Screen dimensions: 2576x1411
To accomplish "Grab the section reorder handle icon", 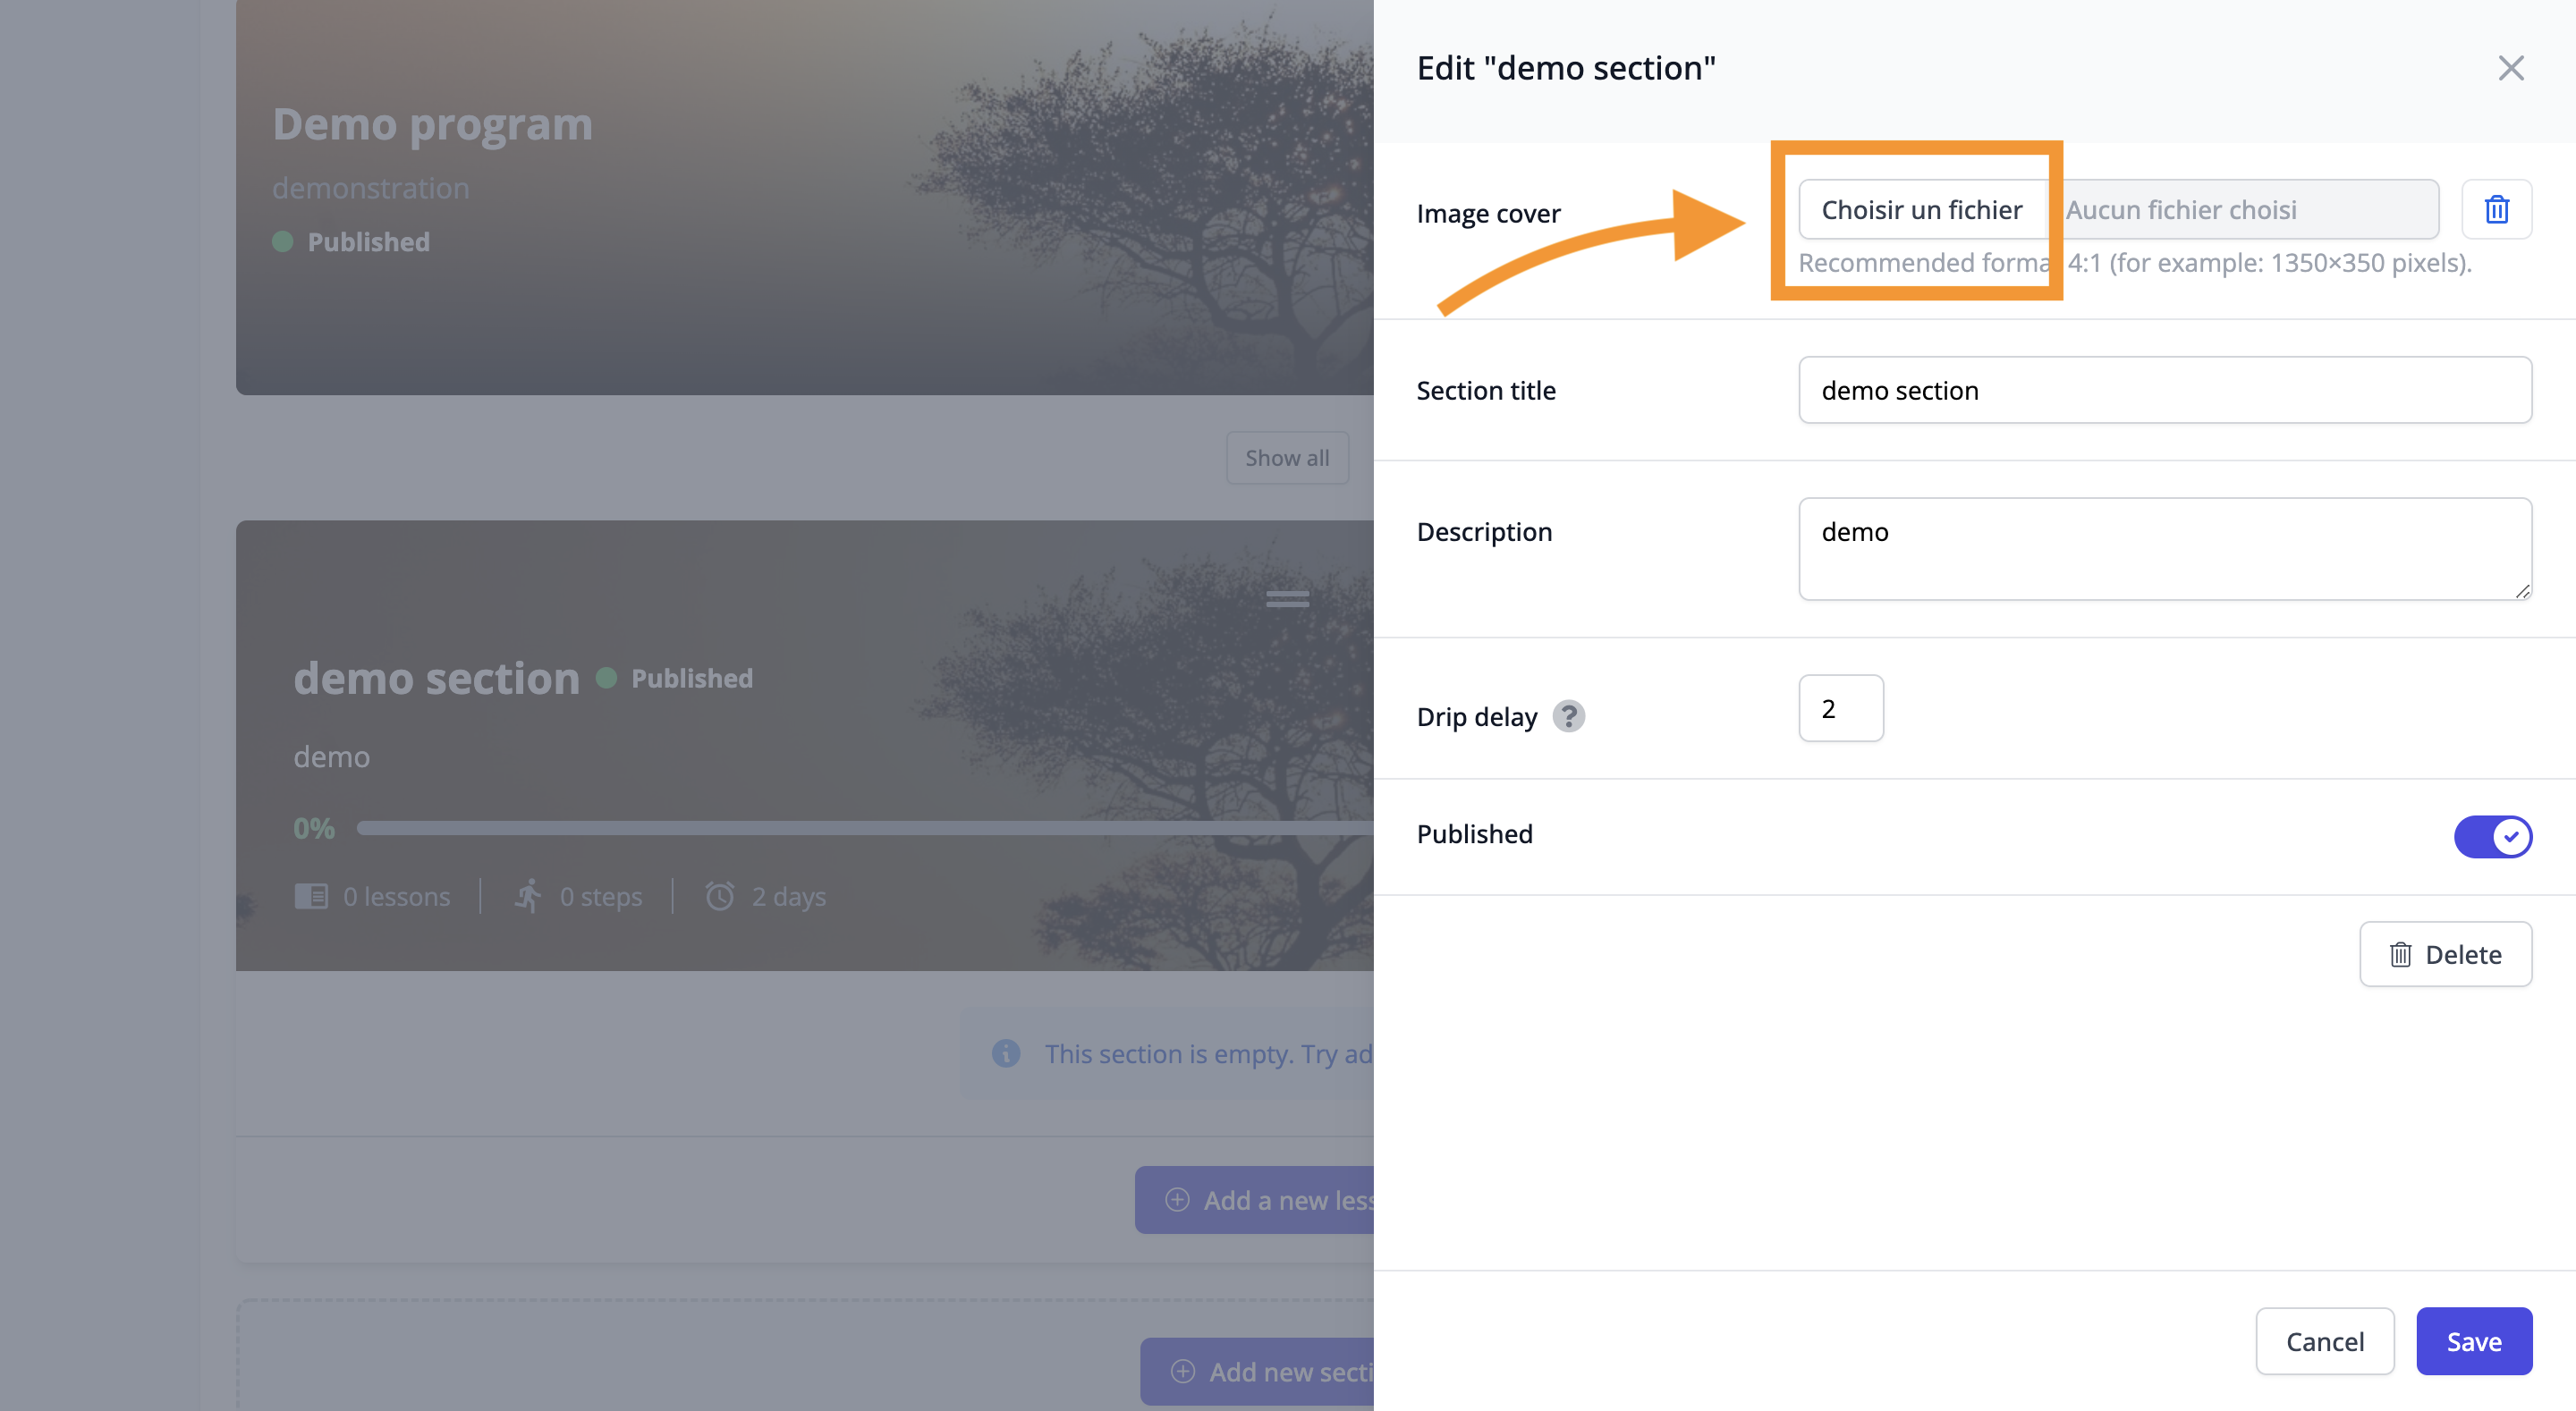I will click(1287, 599).
